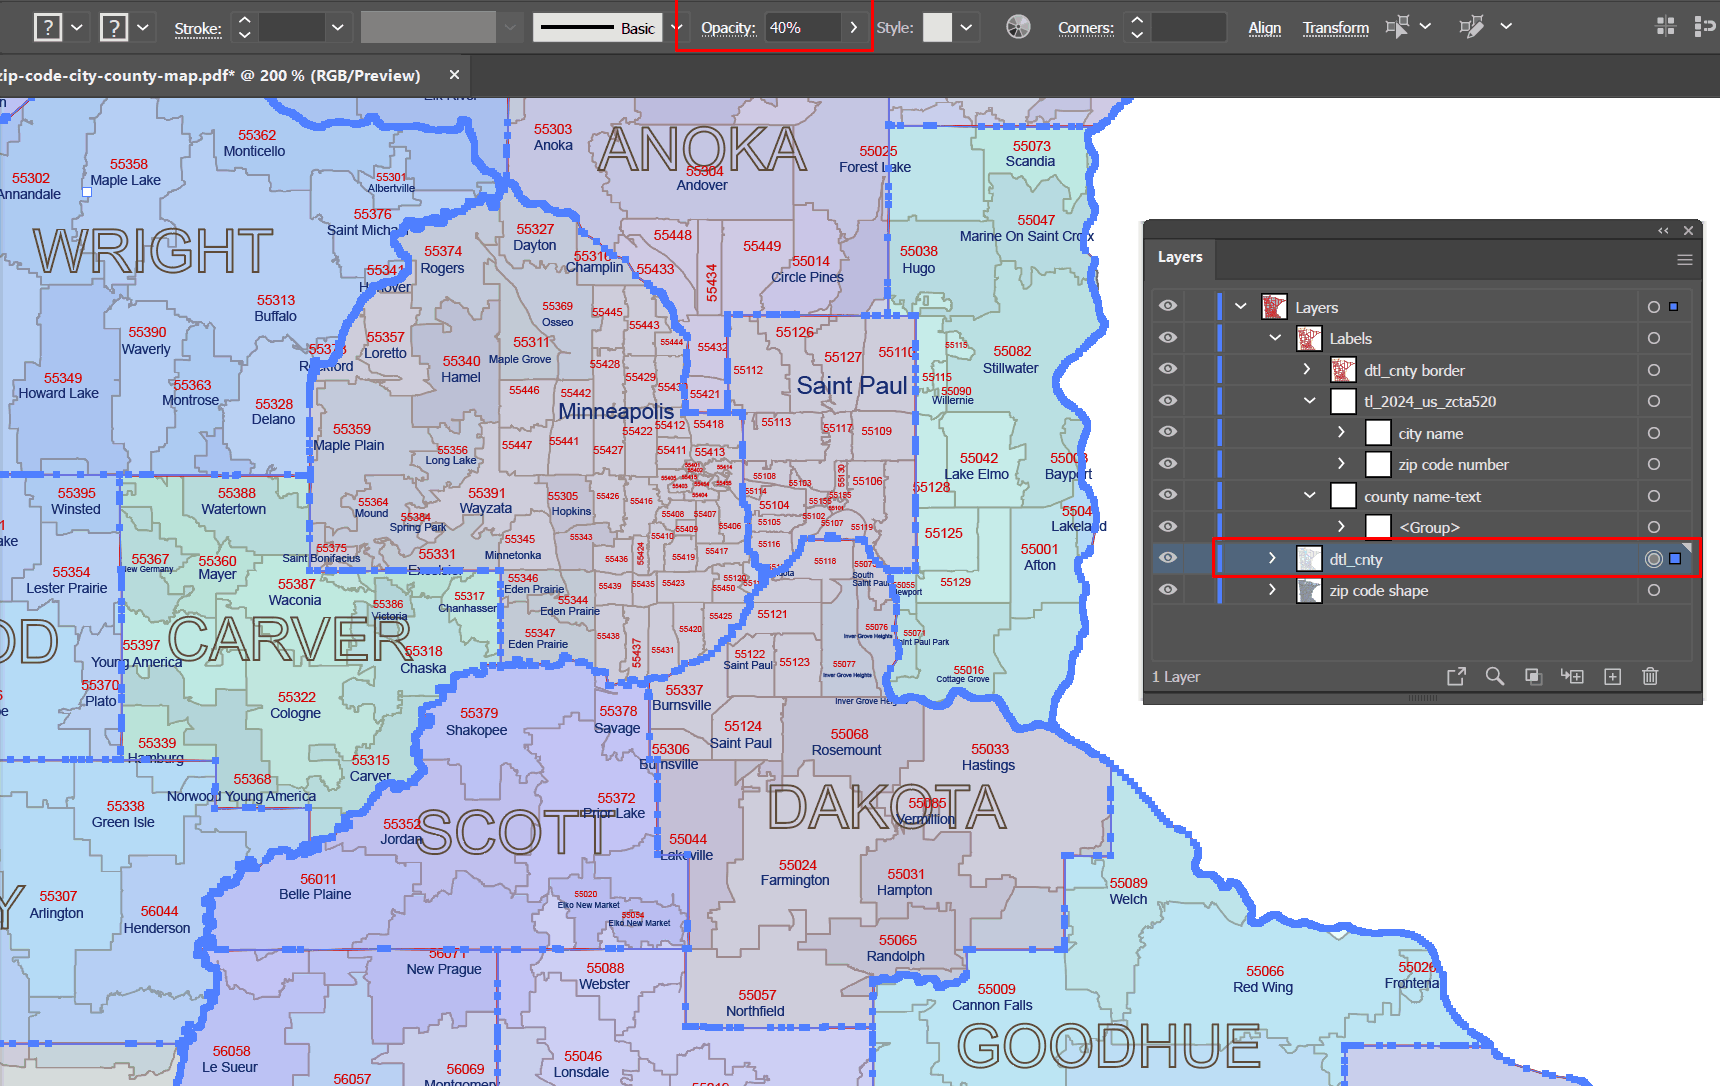Click the Recolor Artwork wheel icon

point(1018,27)
